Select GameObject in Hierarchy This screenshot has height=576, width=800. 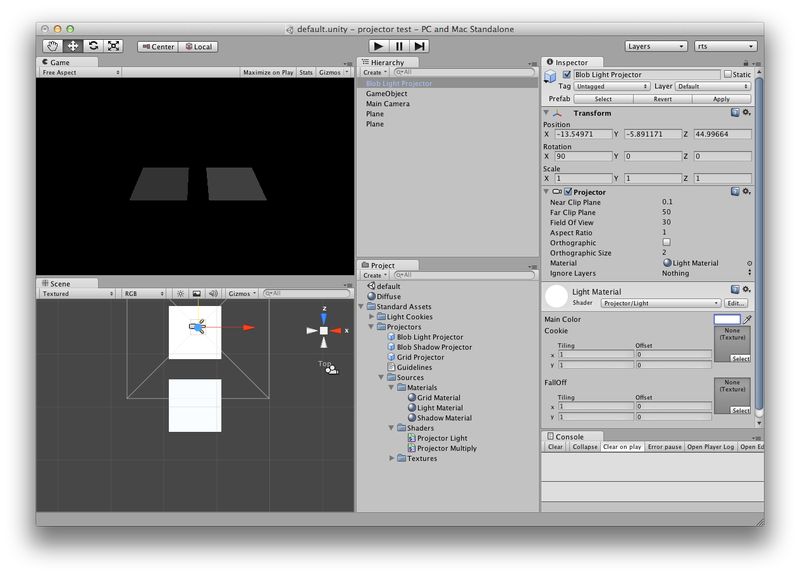(386, 93)
